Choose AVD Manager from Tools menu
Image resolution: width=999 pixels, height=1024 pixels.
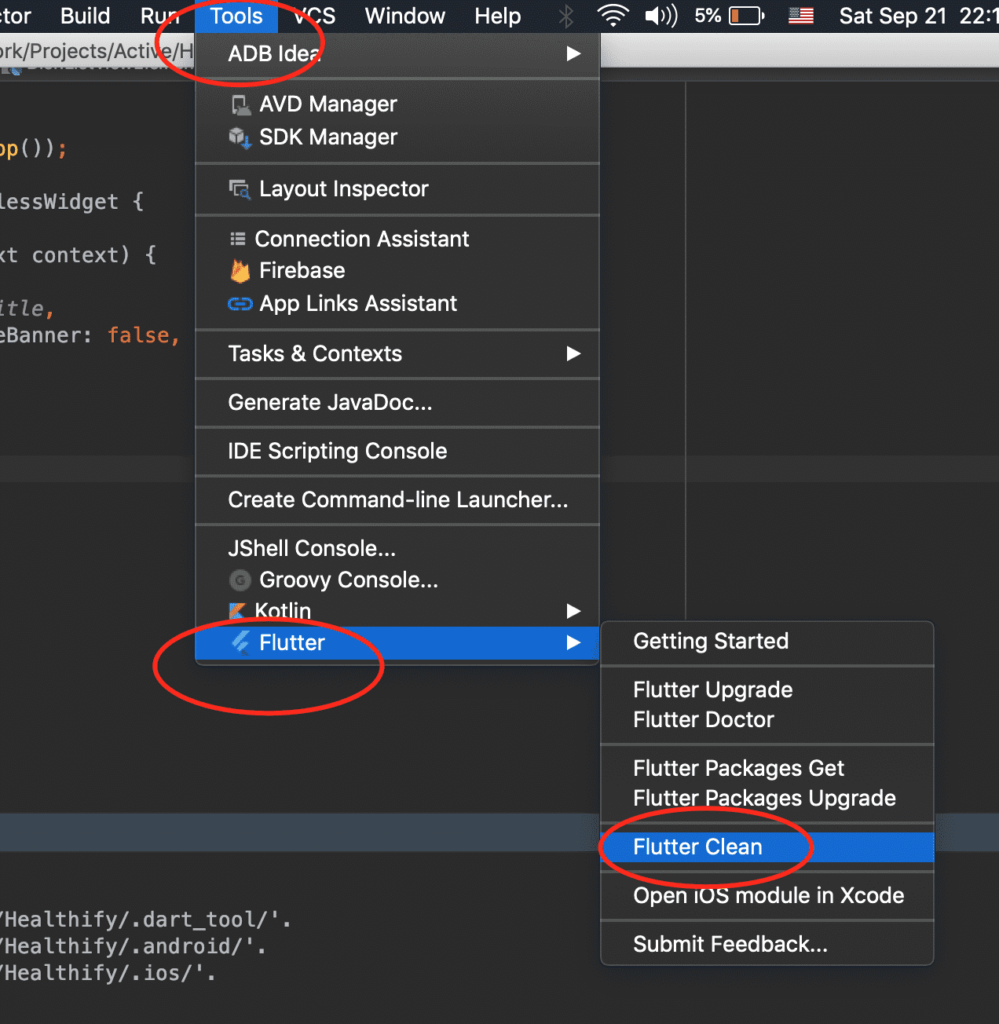pos(398,104)
